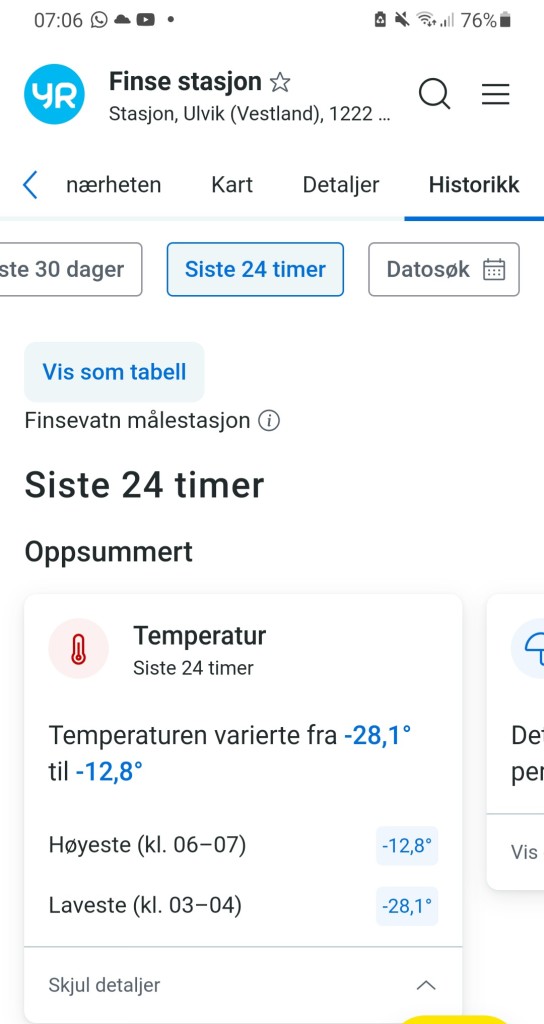The image size is (544, 1024).
Task: Tap the red thermometer icon
Action: coord(78,648)
